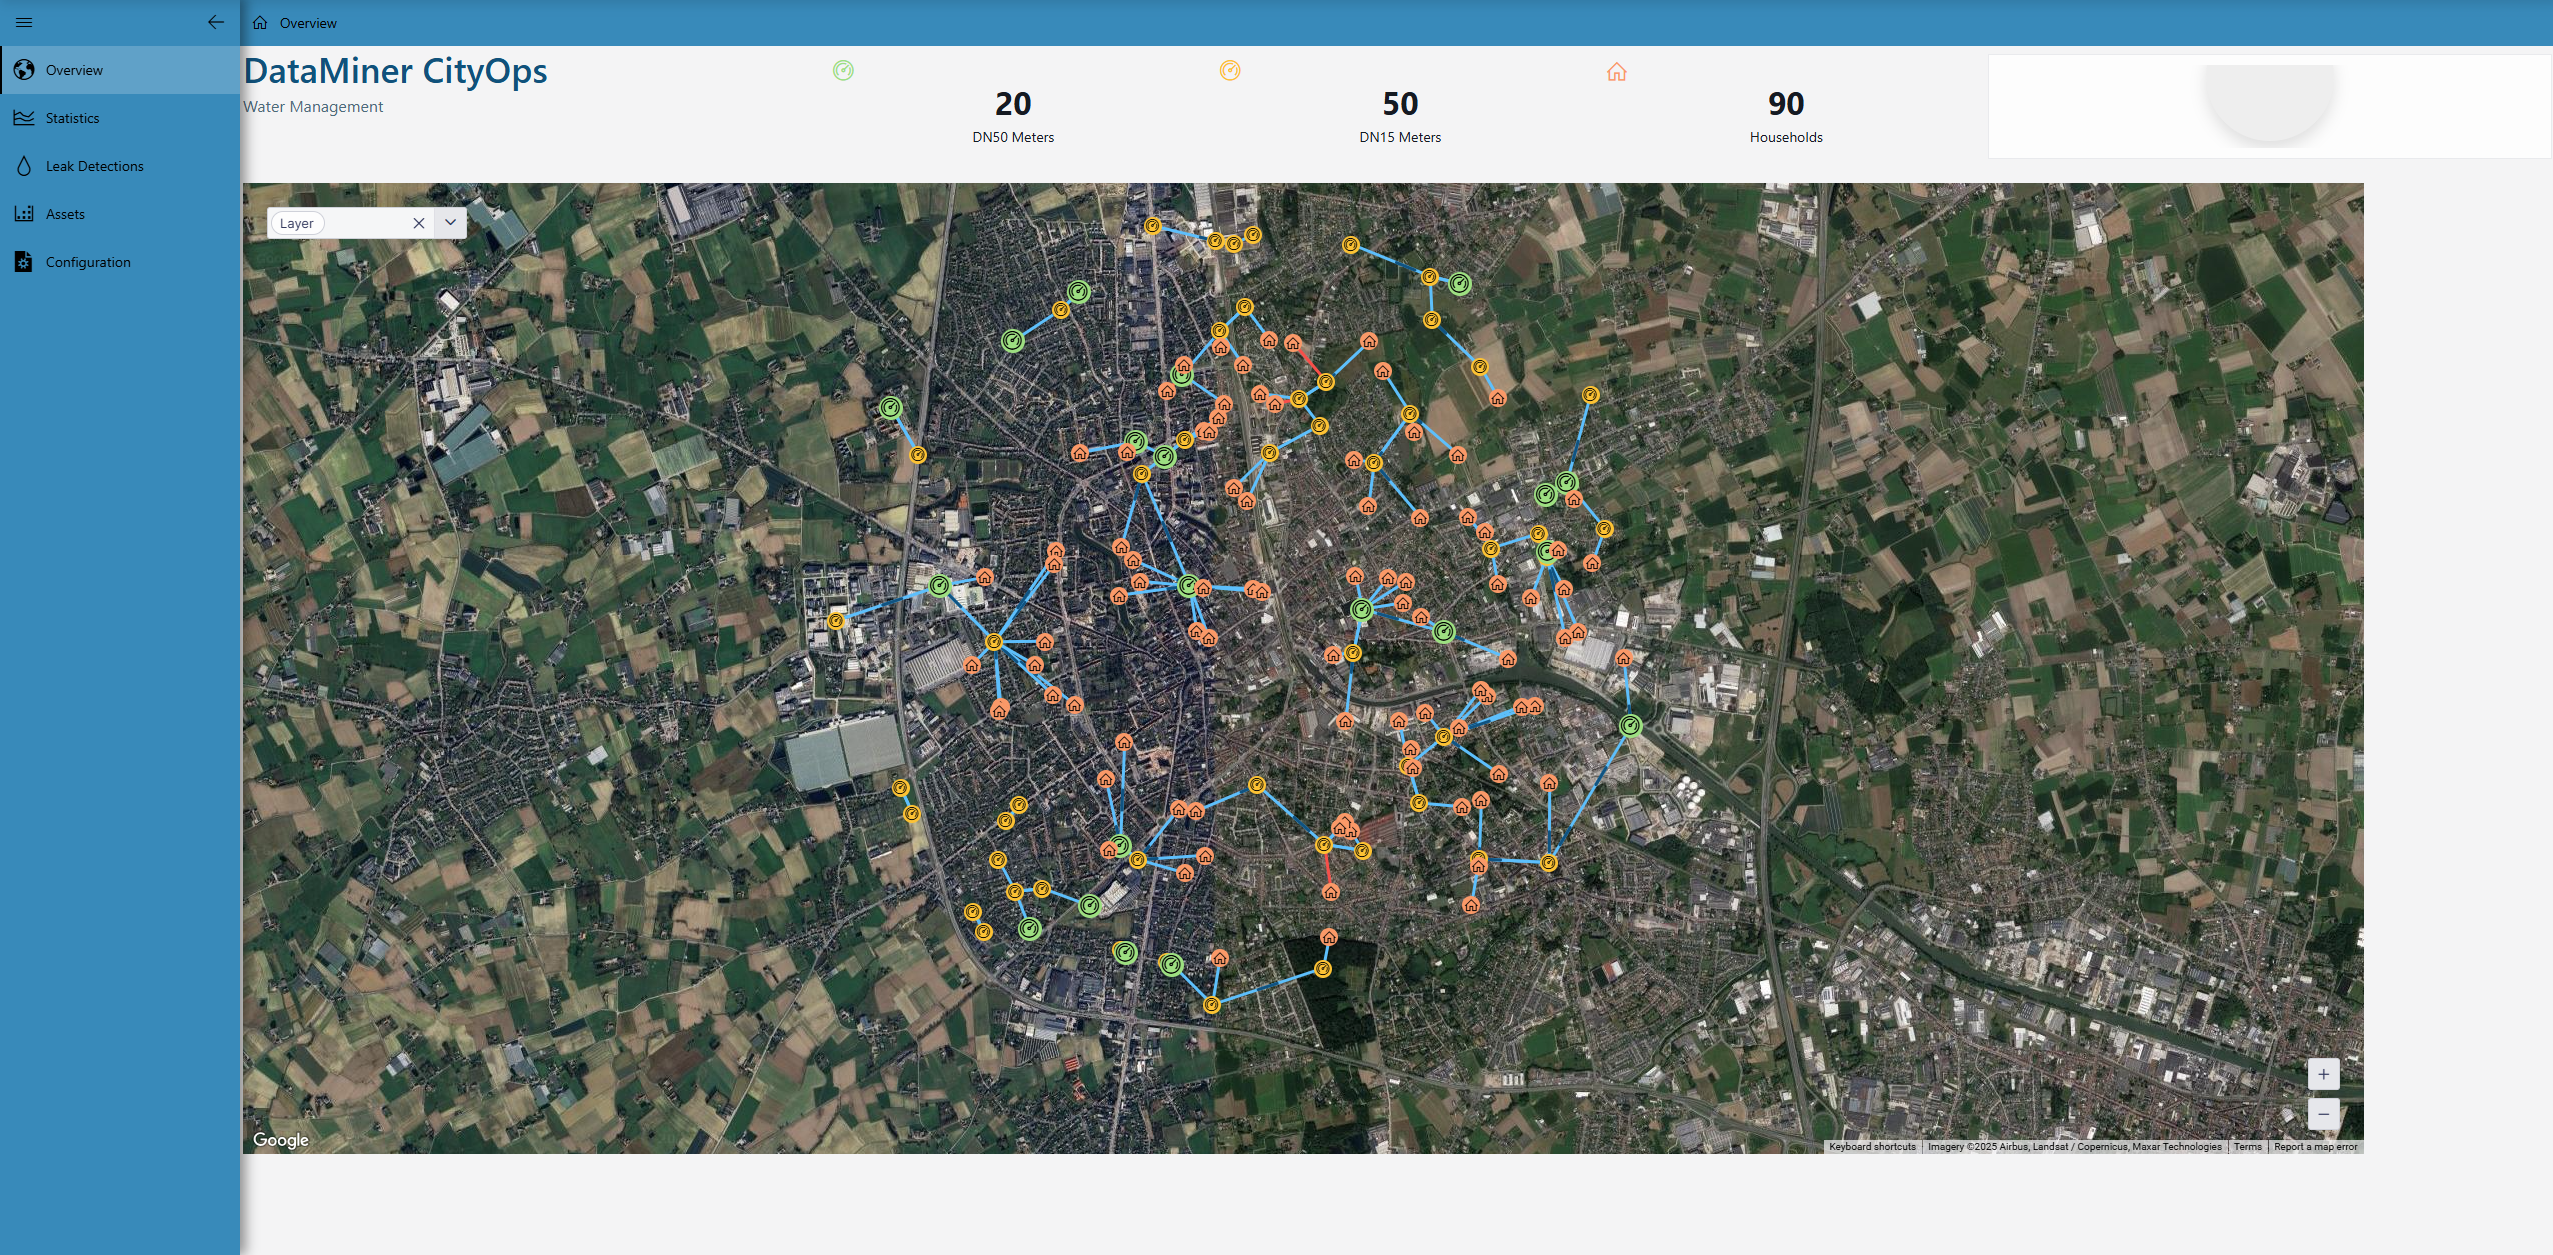Click inside the Layer filter field
The width and height of the screenshot is (2553, 1255).
pos(365,223)
